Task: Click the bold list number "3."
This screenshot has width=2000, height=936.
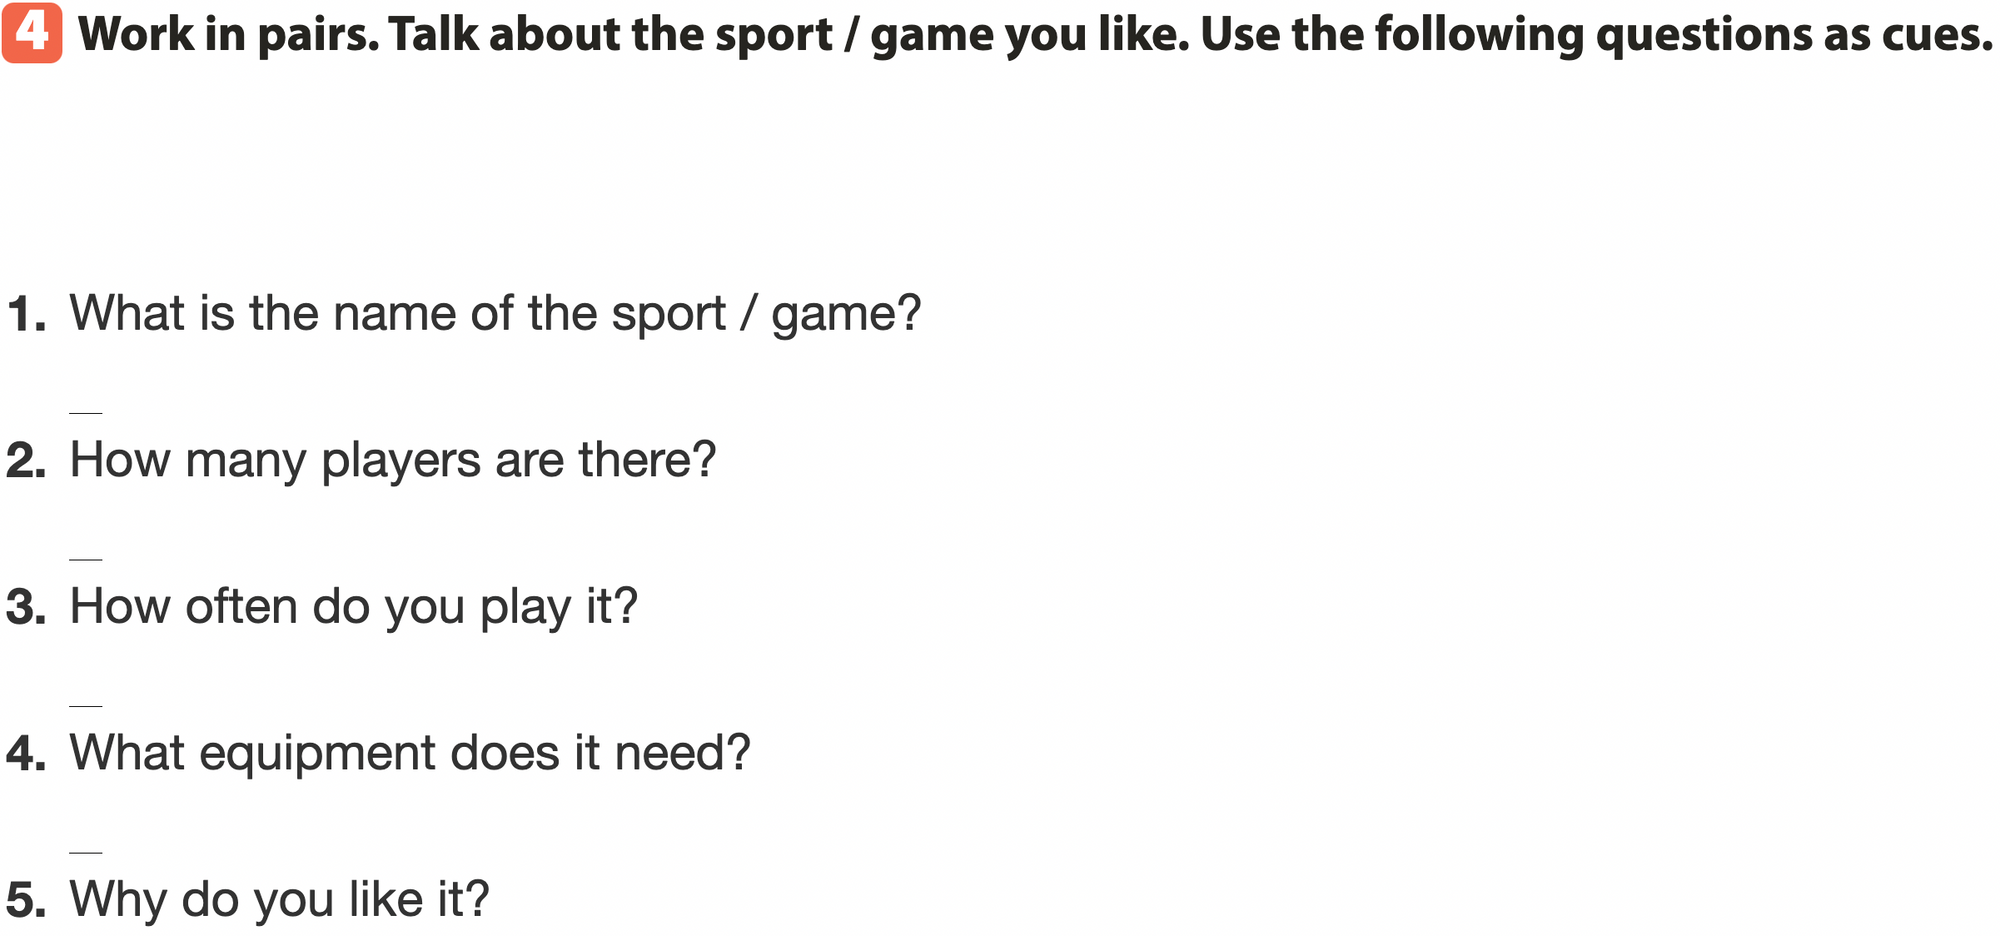Action: tap(27, 607)
